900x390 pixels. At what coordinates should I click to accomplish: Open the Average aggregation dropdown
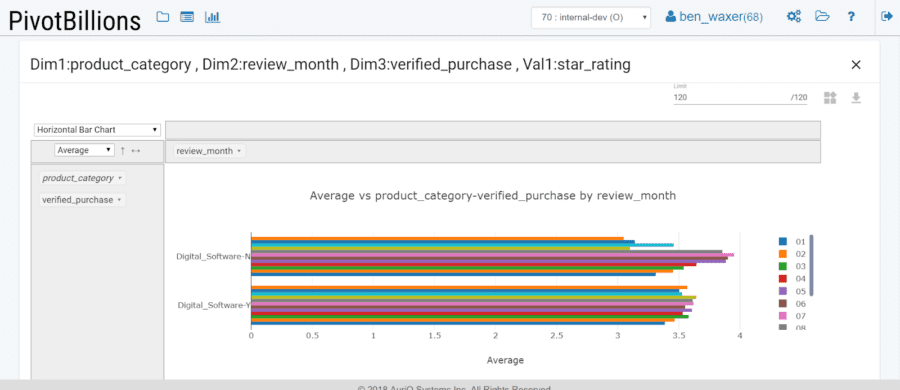click(85, 150)
